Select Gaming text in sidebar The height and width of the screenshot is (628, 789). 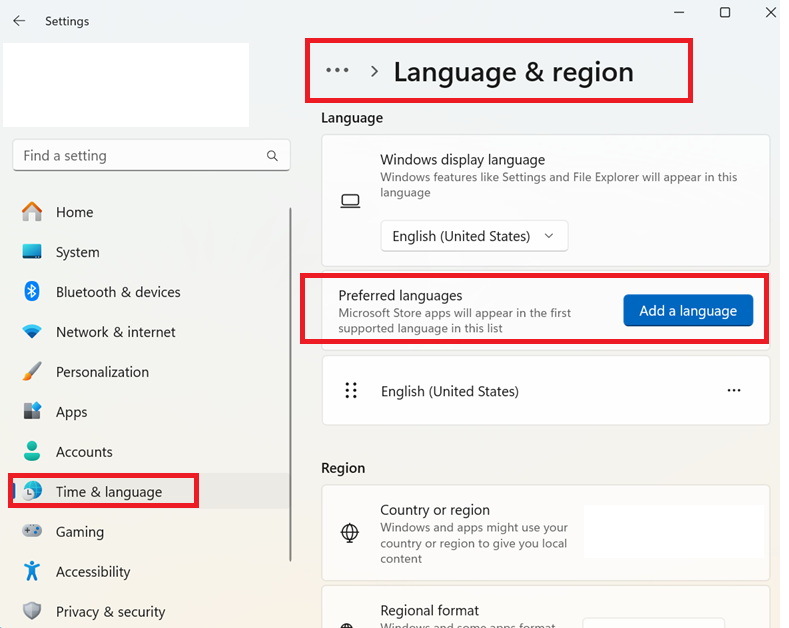(80, 532)
